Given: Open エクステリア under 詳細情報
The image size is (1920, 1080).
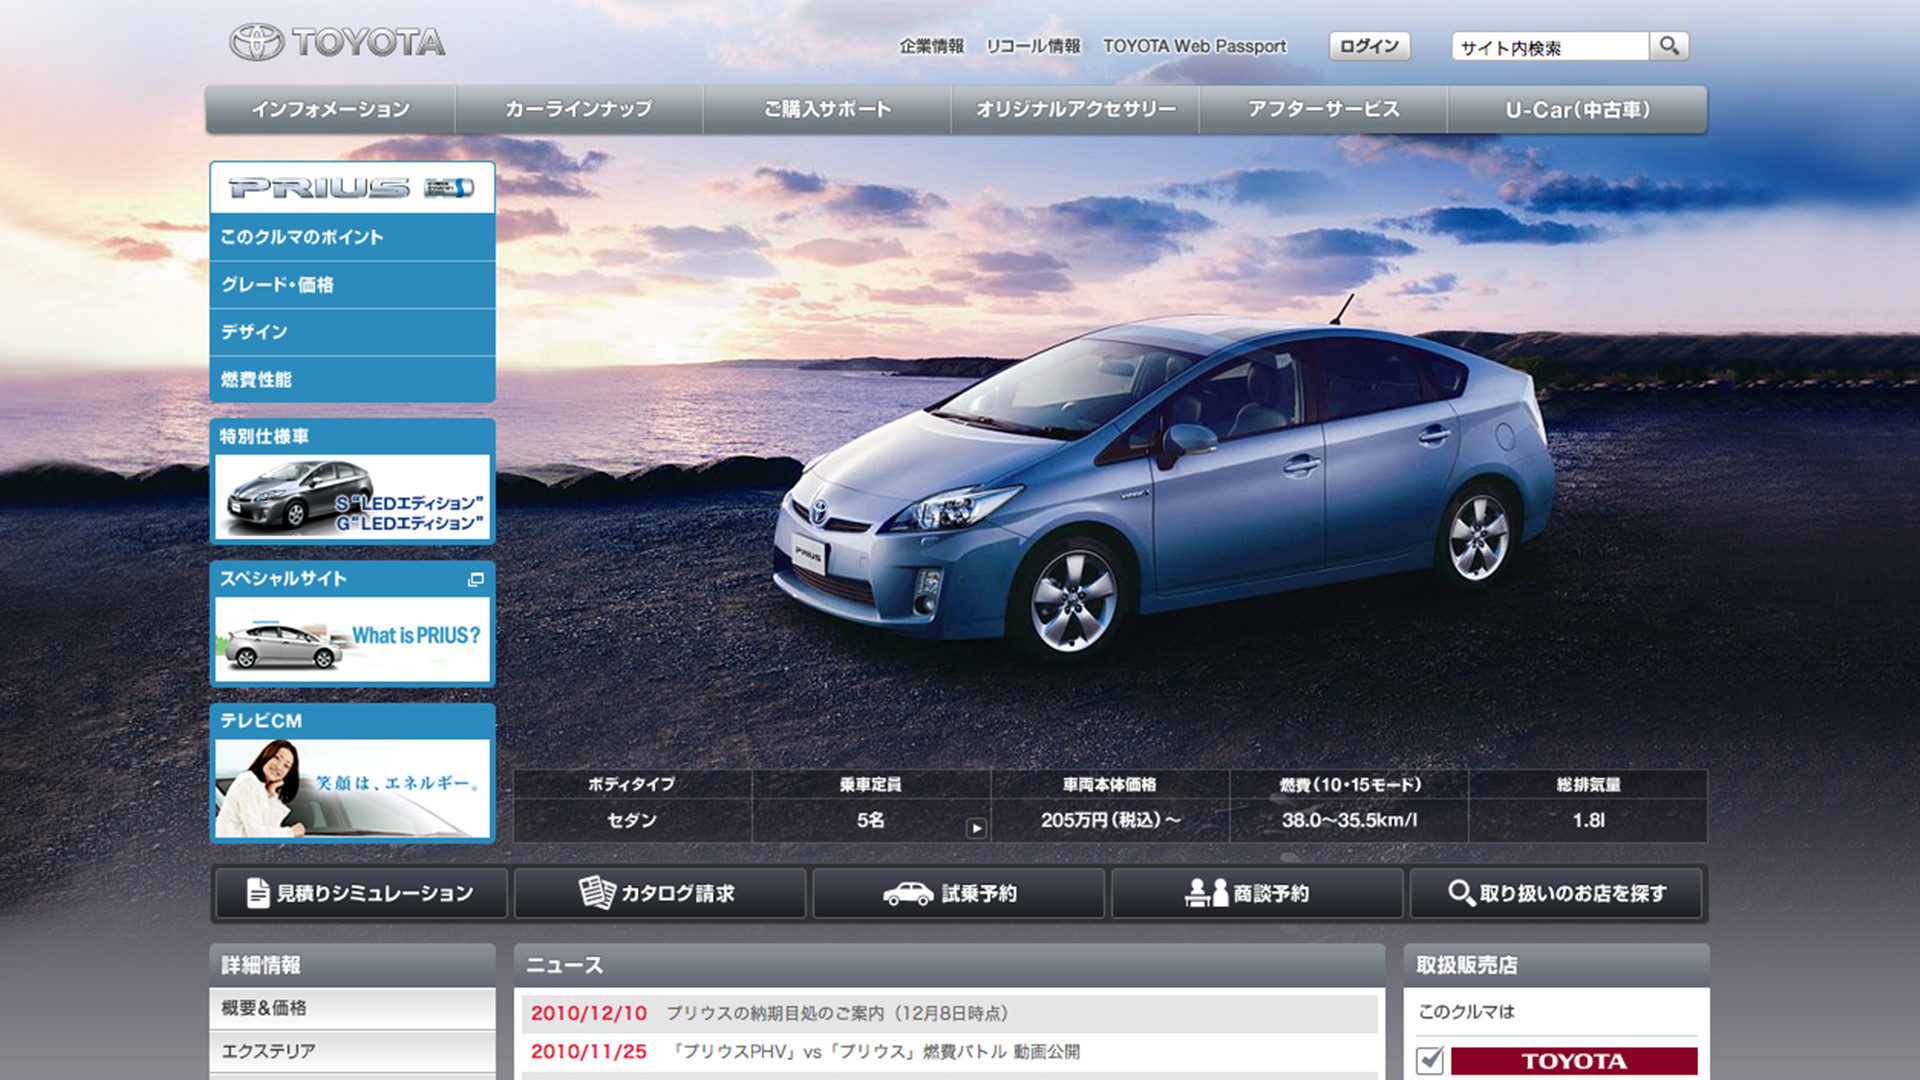Looking at the screenshot, I should [352, 1051].
